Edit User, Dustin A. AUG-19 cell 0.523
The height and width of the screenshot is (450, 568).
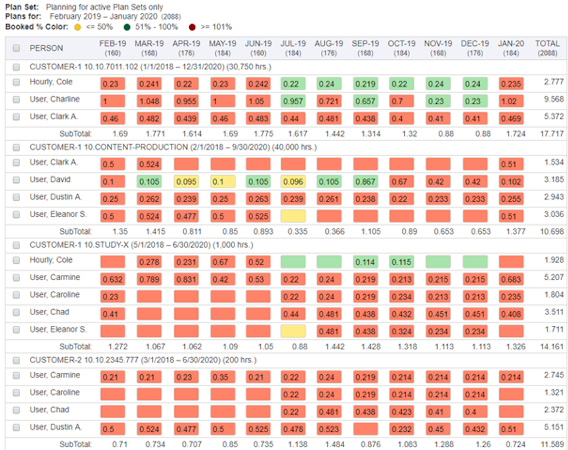click(x=329, y=429)
